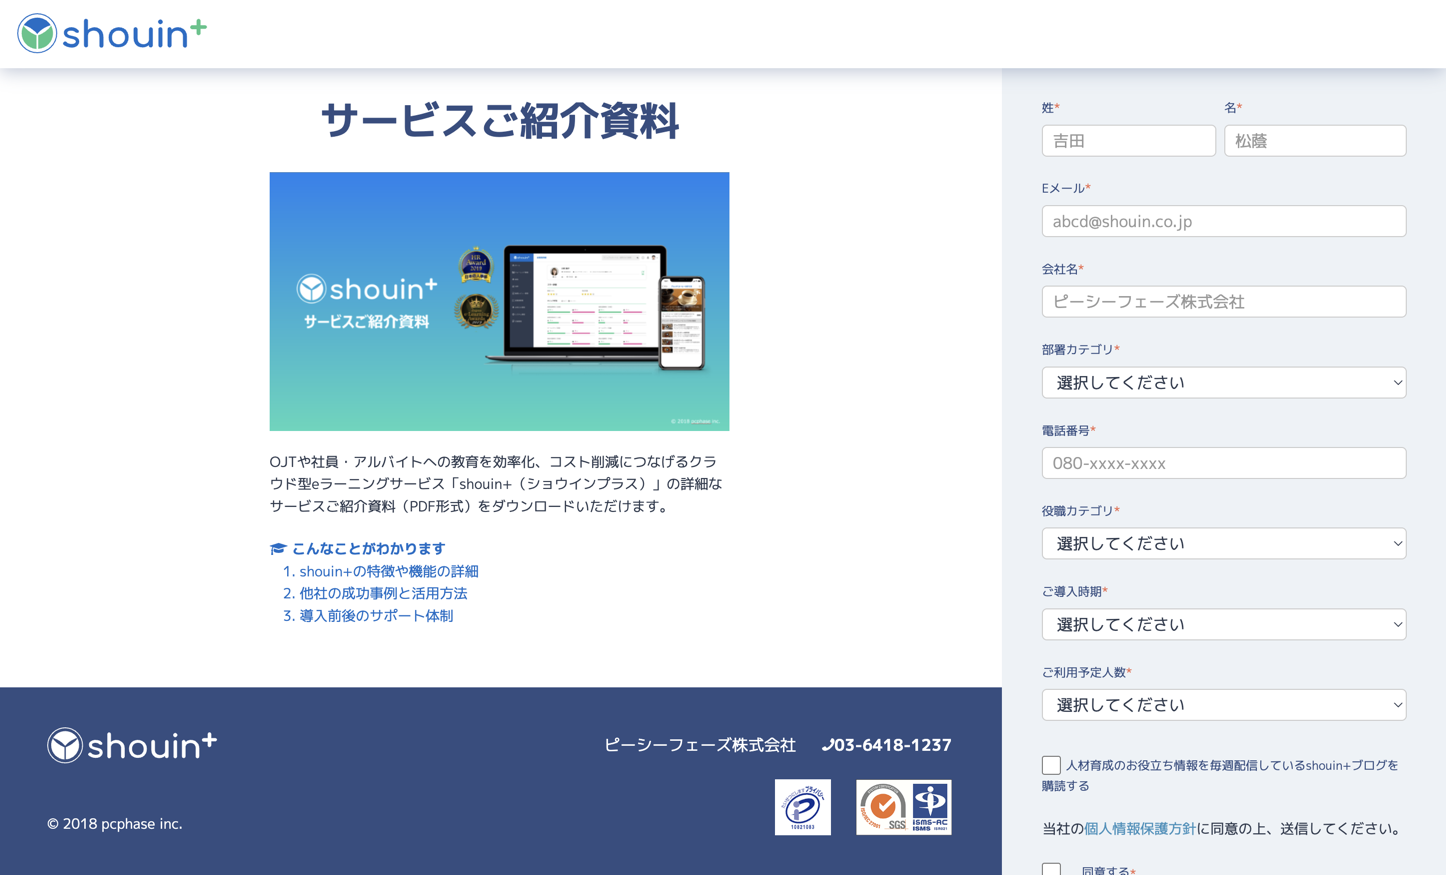Viewport: 1446px width, 875px height.
Task: Open the ISMS-AC certification badge
Action: (930, 807)
